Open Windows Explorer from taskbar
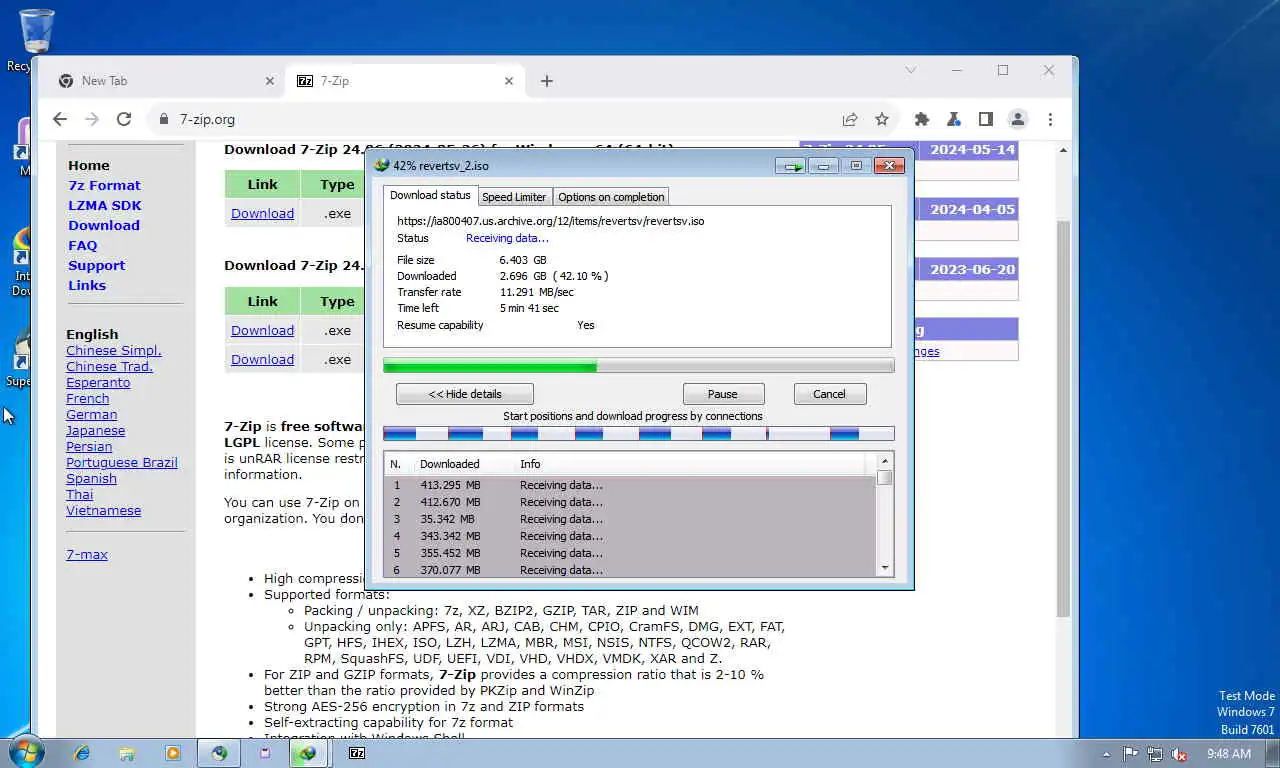The image size is (1280, 768). [x=127, y=753]
